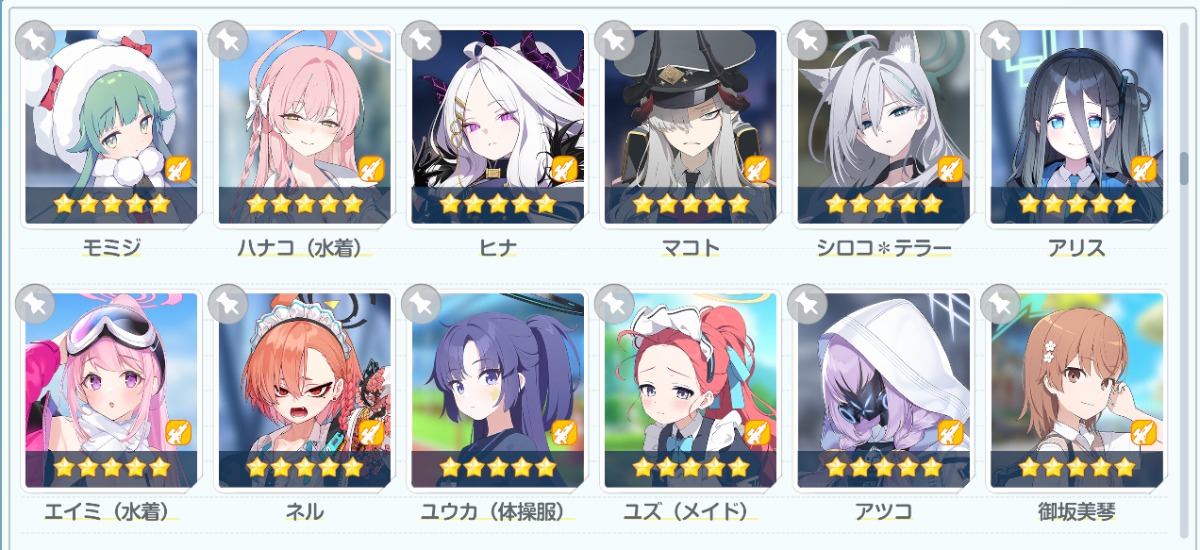Click the ハナコ（水着） name label
1200x550 pixels.
(305, 248)
